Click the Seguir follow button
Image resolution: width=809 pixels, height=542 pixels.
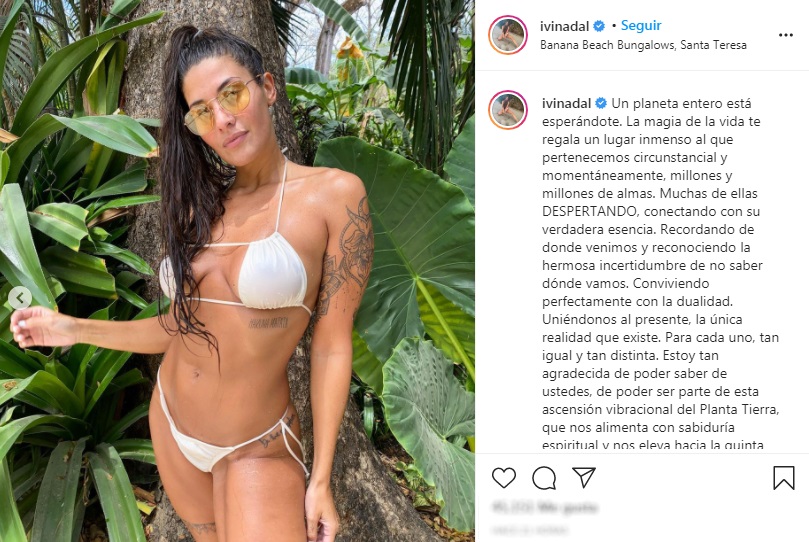pos(641,25)
